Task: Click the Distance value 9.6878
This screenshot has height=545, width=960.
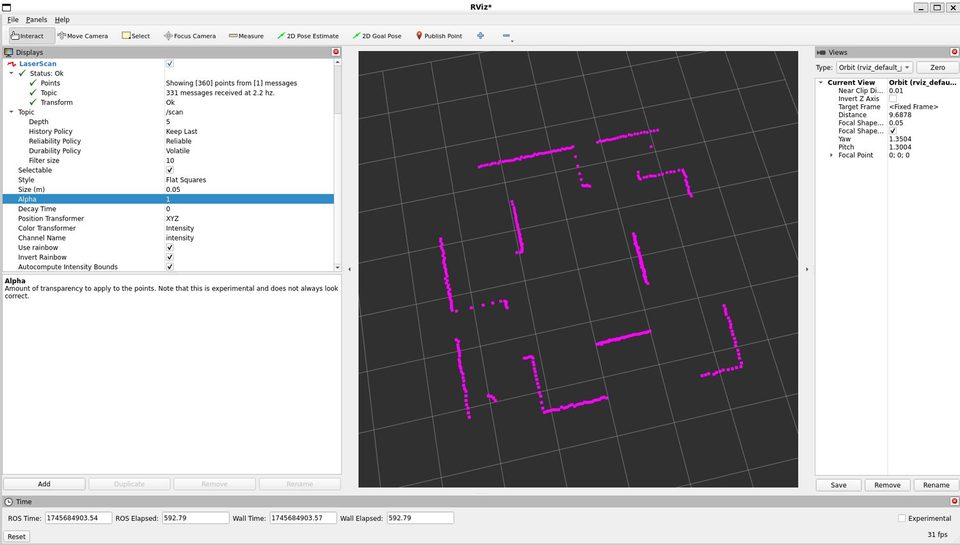Action: click(900, 115)
